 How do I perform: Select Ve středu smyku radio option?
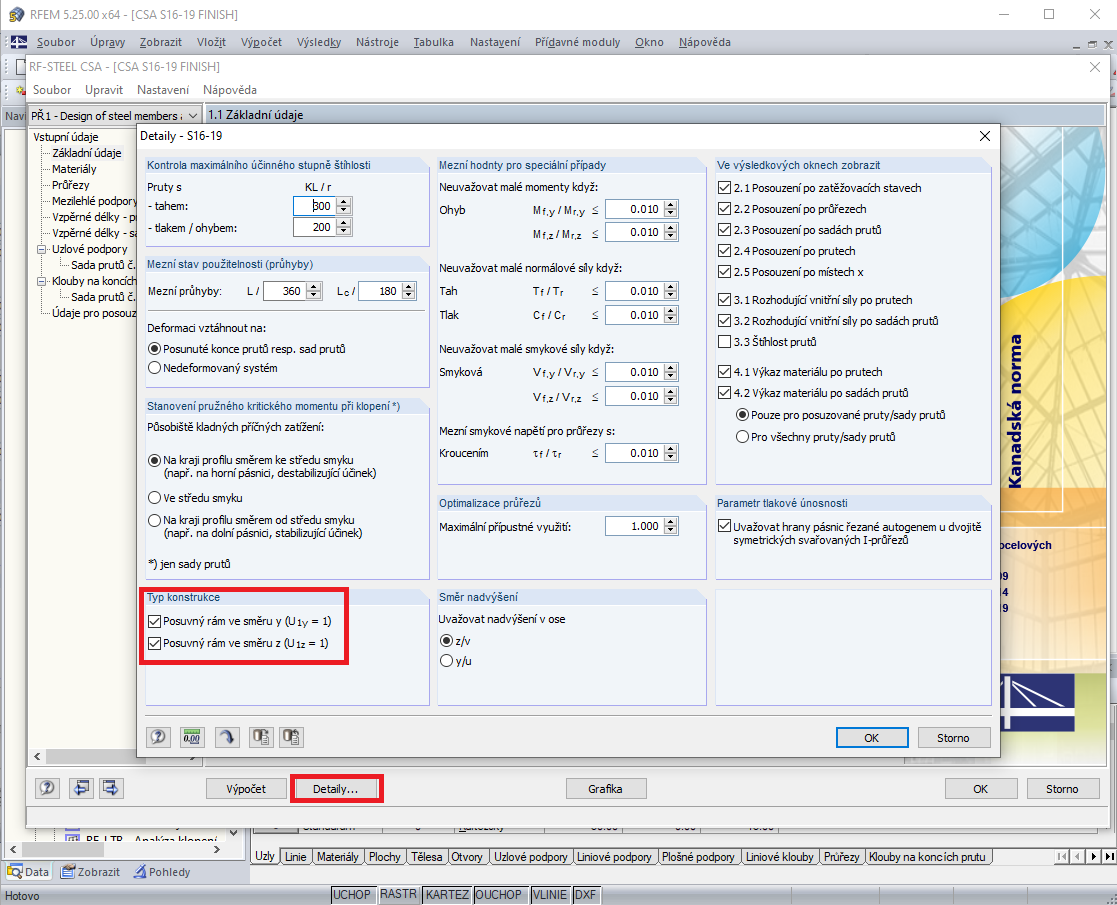pyautogui.click(x=154, y=498)
